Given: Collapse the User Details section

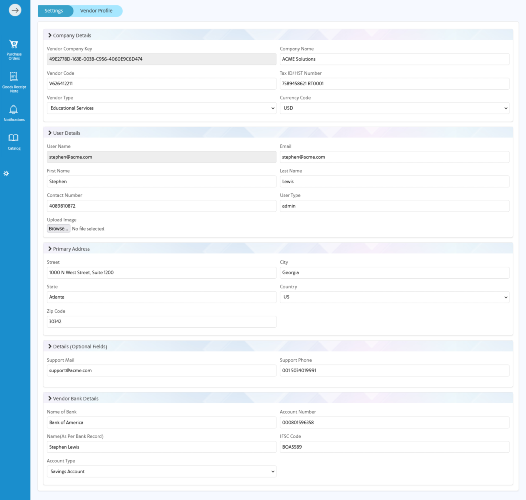Looking at the screenshot, I should pyautogui.click(x=278, y=133).
